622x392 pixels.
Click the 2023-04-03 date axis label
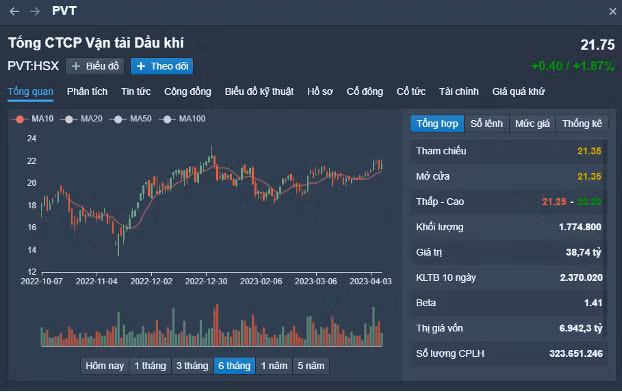click(x=371, y=281)
